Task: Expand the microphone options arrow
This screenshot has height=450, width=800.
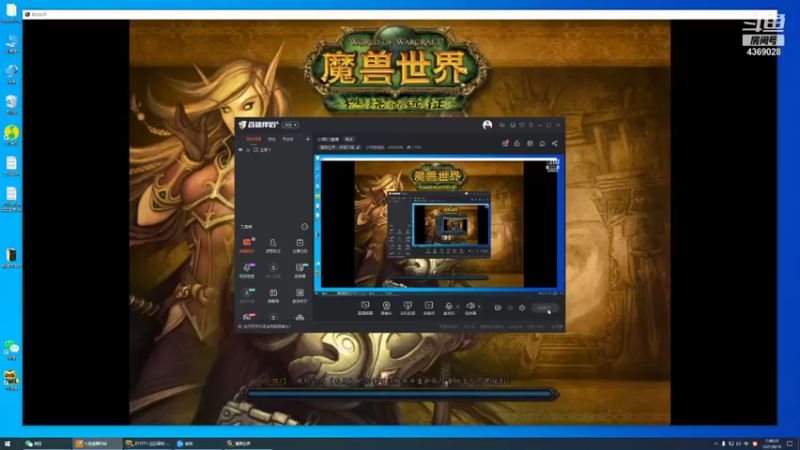Action: [458, 307]
